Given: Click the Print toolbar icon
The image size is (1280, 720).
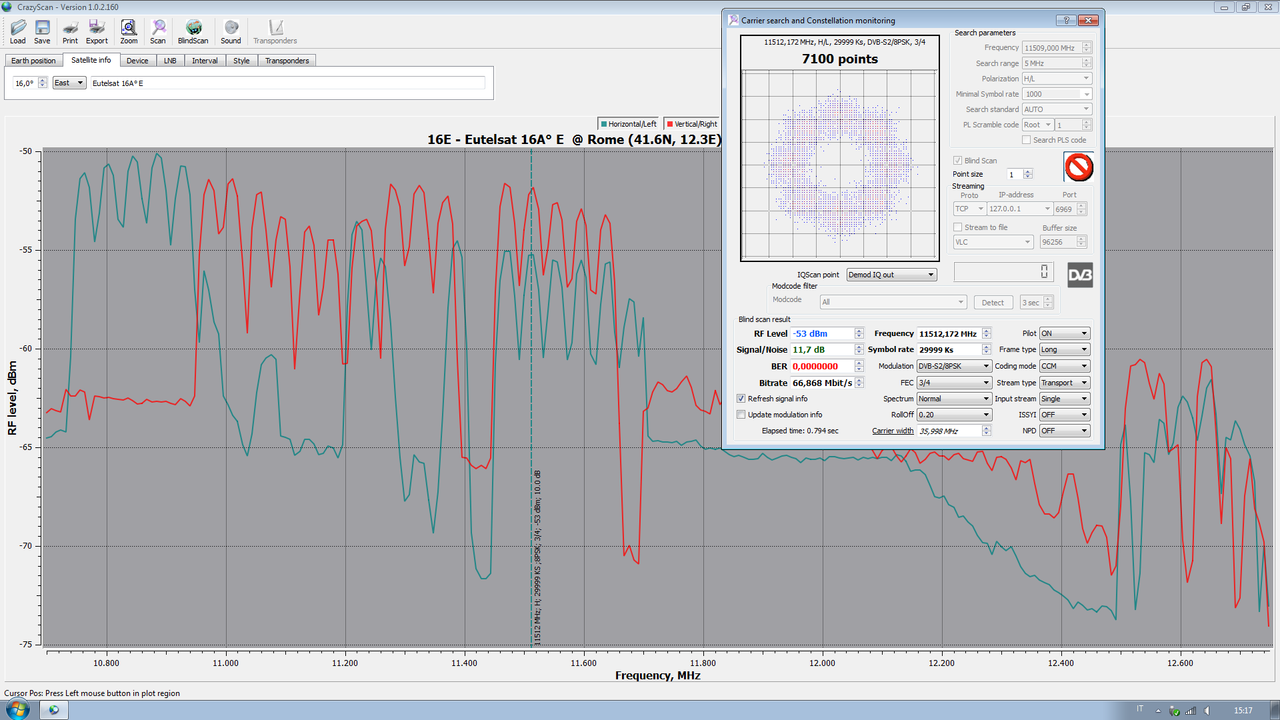Looking at the screenshot, I should point(70,31).
